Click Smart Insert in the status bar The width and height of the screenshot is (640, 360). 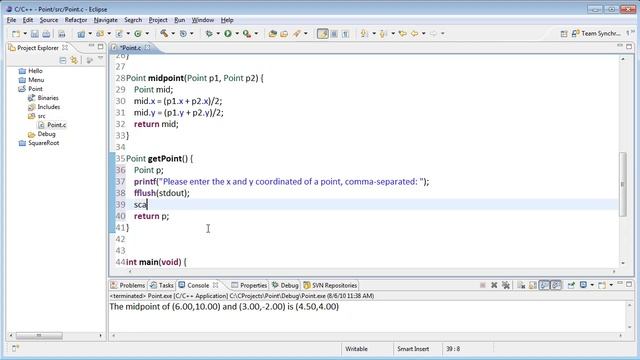[x=413, y=349]
